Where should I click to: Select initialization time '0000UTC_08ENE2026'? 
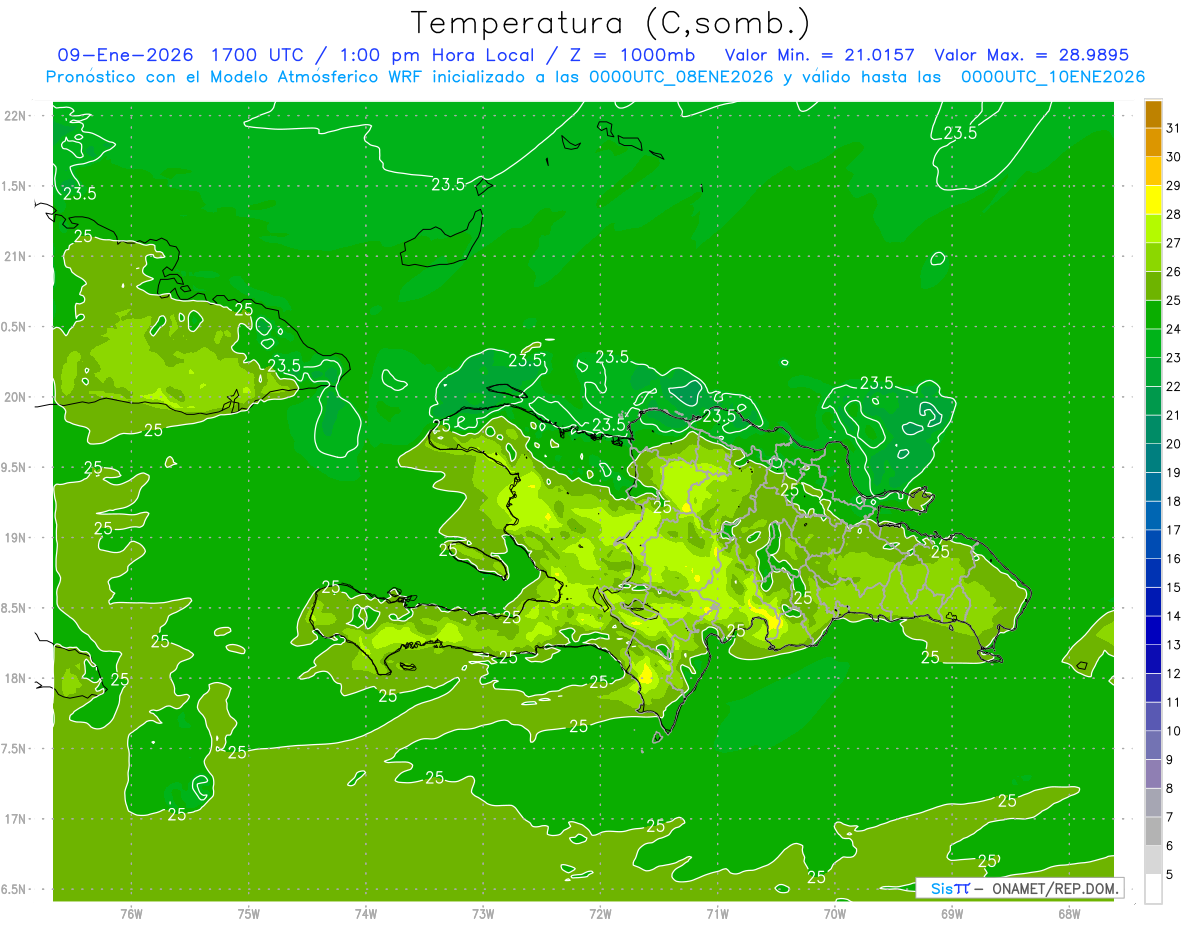(681, 77)
